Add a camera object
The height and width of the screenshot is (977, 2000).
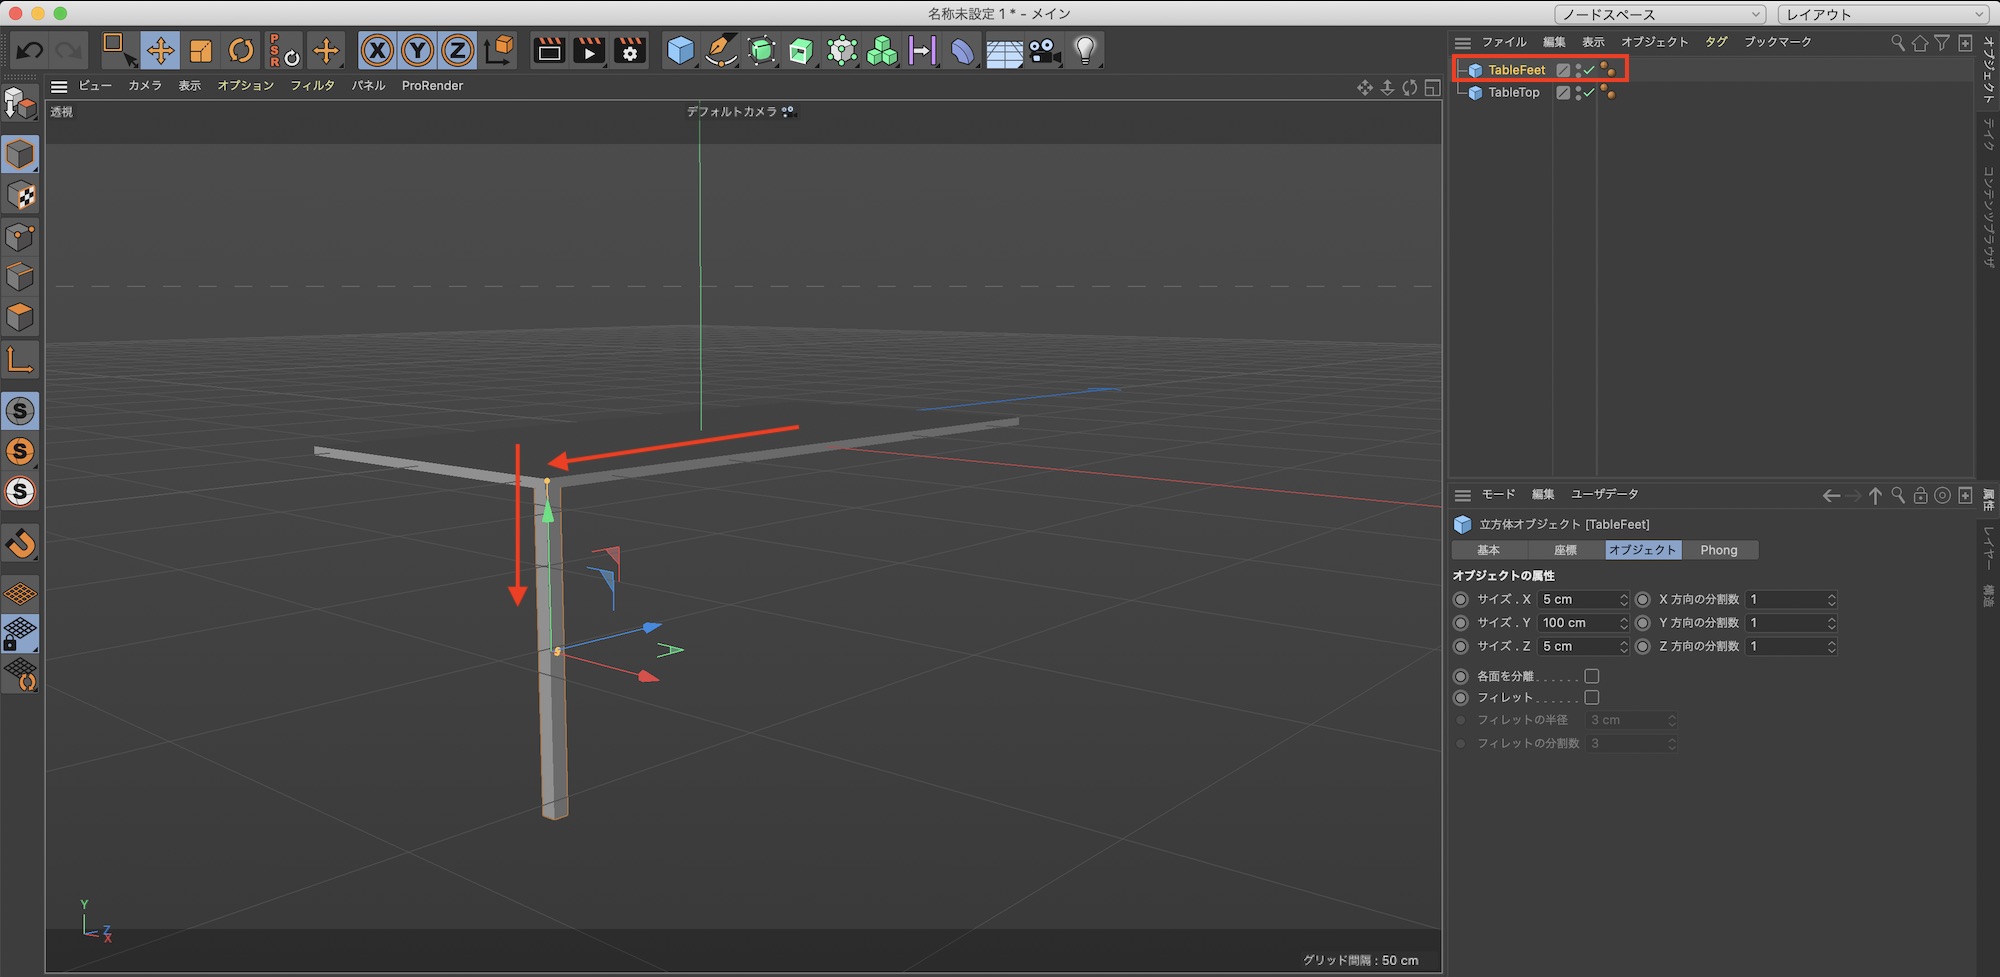point(1044,50)
